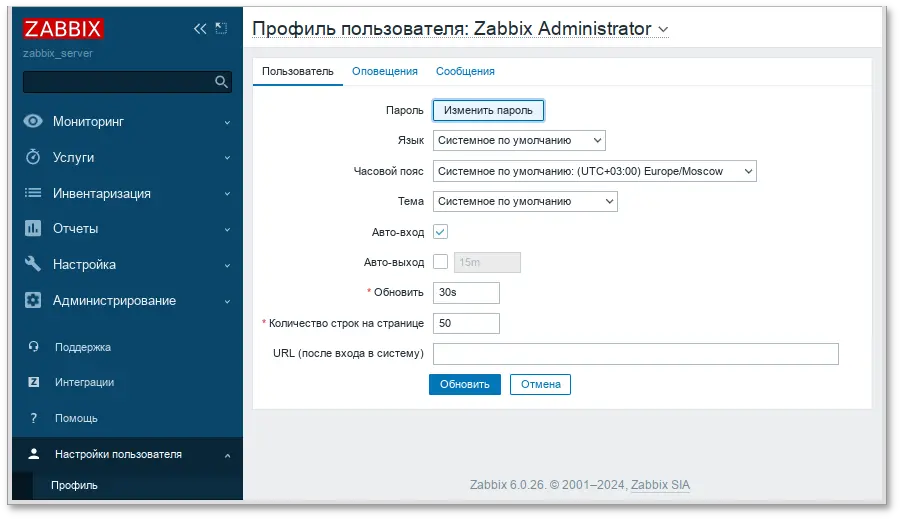Viewport: 900px width, 519px height.
Task: Enable the Авто-выход checkbox
Action: 440,262
